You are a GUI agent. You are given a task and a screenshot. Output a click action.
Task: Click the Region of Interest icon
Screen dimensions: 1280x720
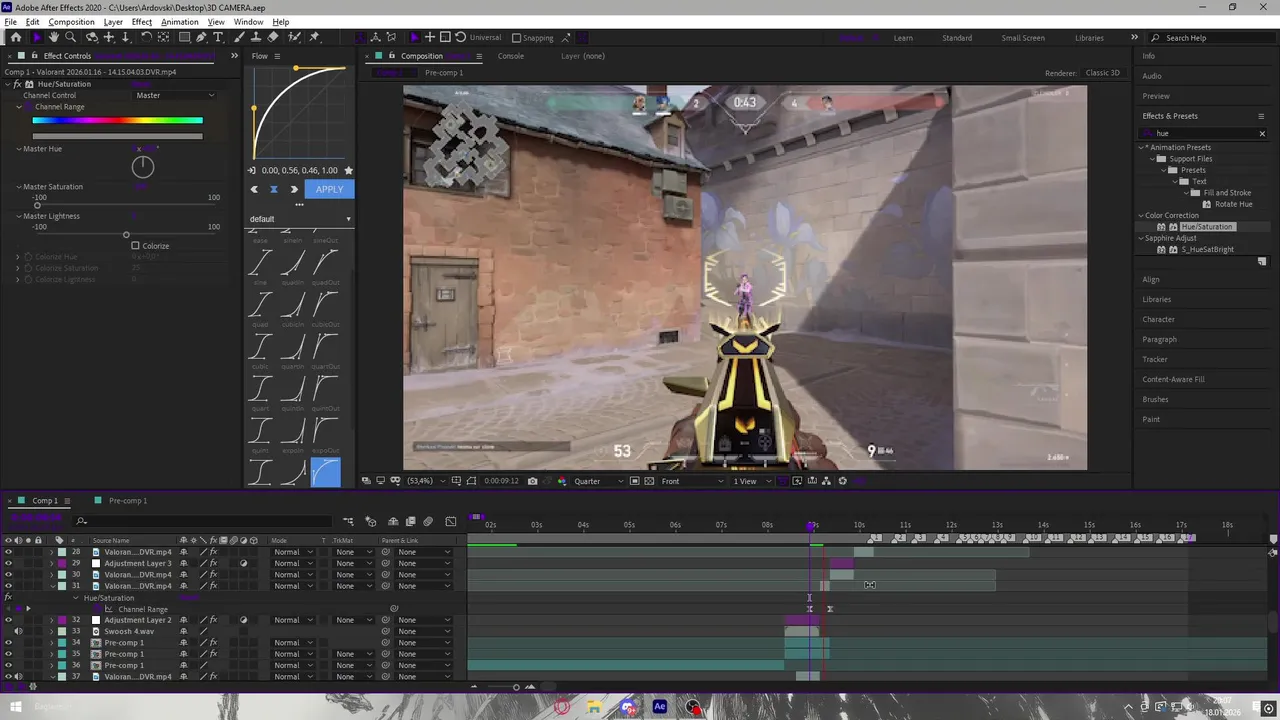[634, 481]
